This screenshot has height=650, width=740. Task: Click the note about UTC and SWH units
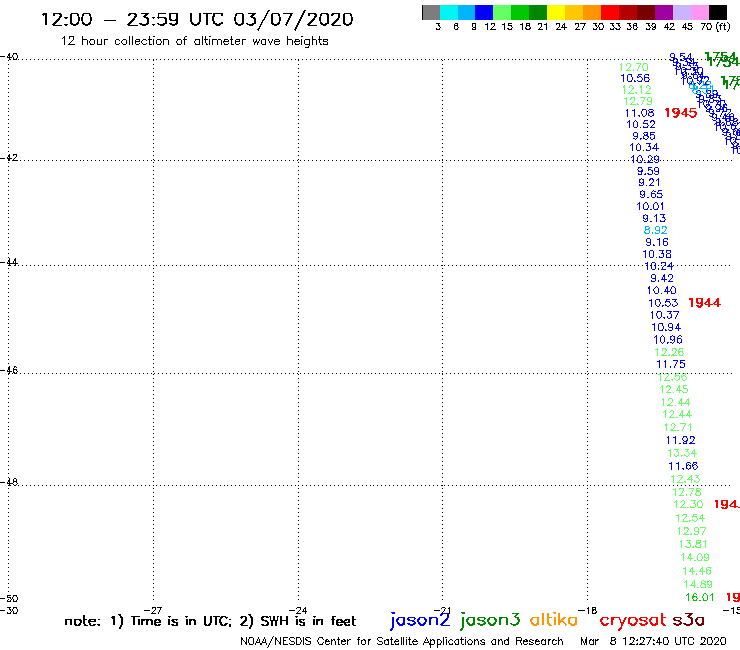(x=210, y=621)
